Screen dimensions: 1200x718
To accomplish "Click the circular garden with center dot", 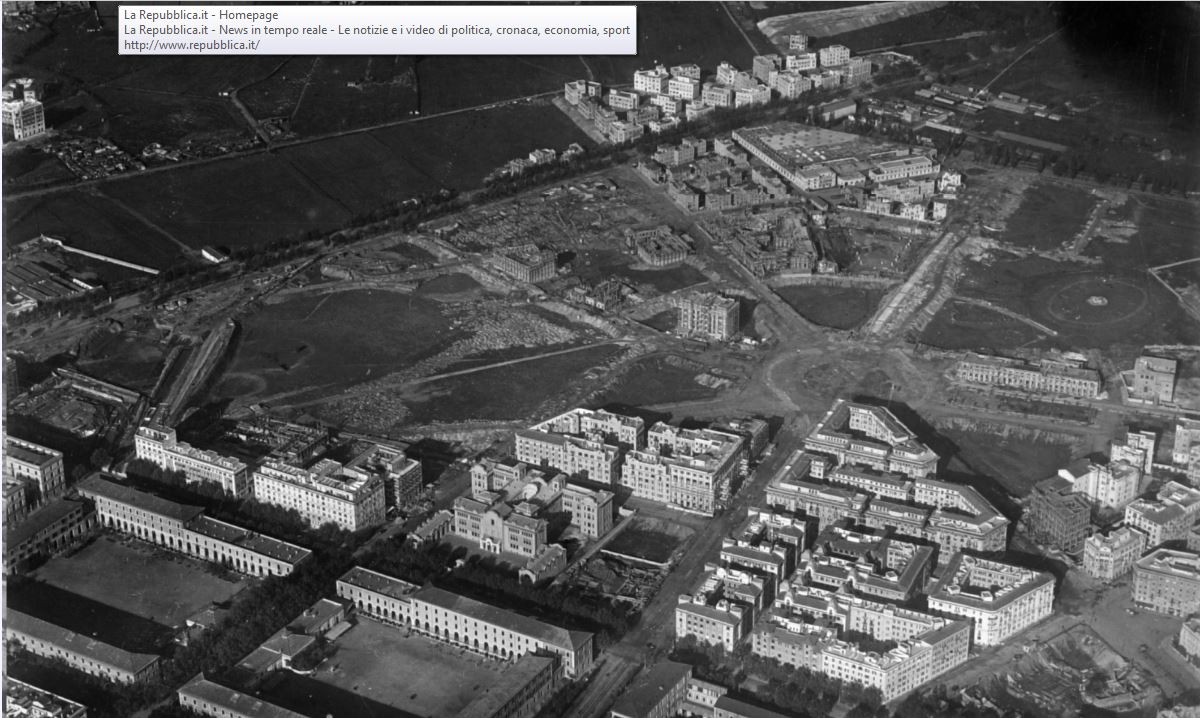I will tap(1097, 300).
